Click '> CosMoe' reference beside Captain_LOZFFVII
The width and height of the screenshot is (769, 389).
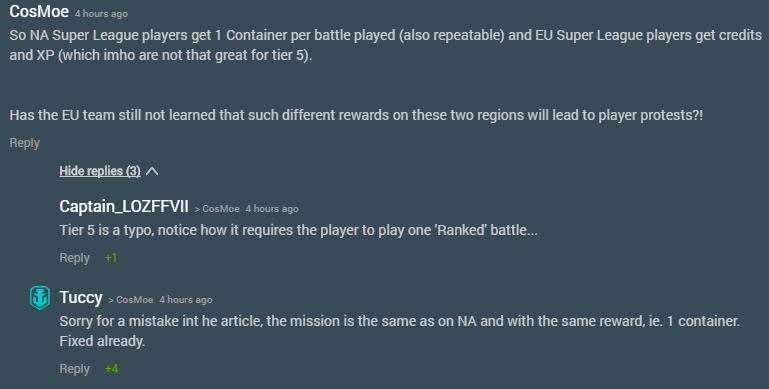point(217,208)
